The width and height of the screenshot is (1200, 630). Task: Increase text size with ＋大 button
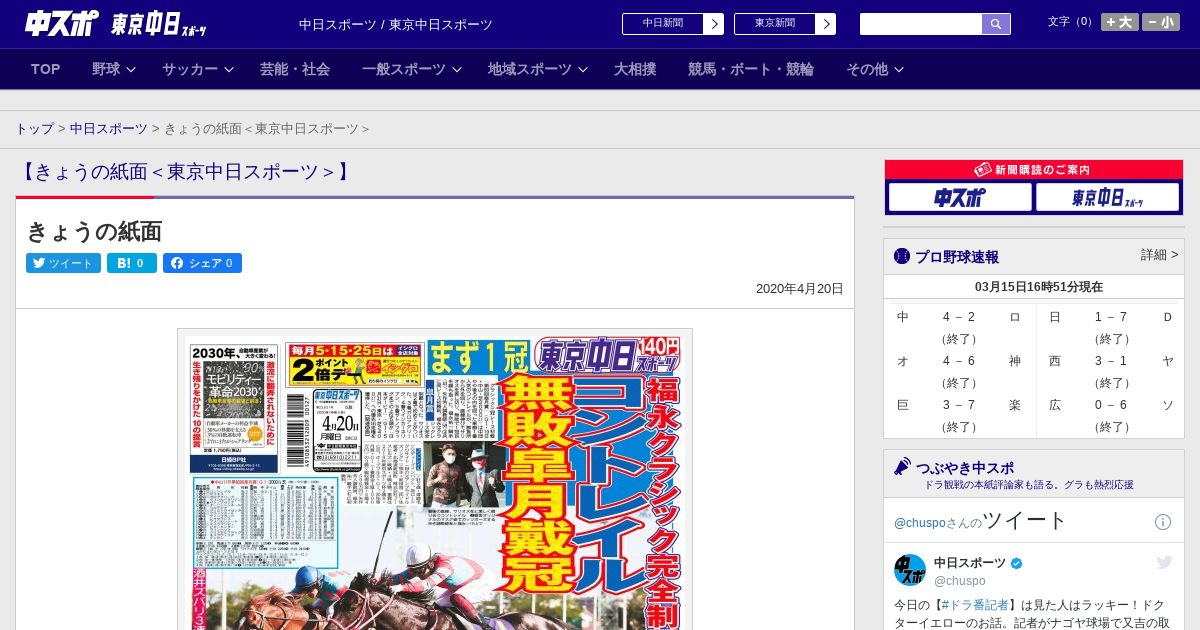pos(1119,22)
